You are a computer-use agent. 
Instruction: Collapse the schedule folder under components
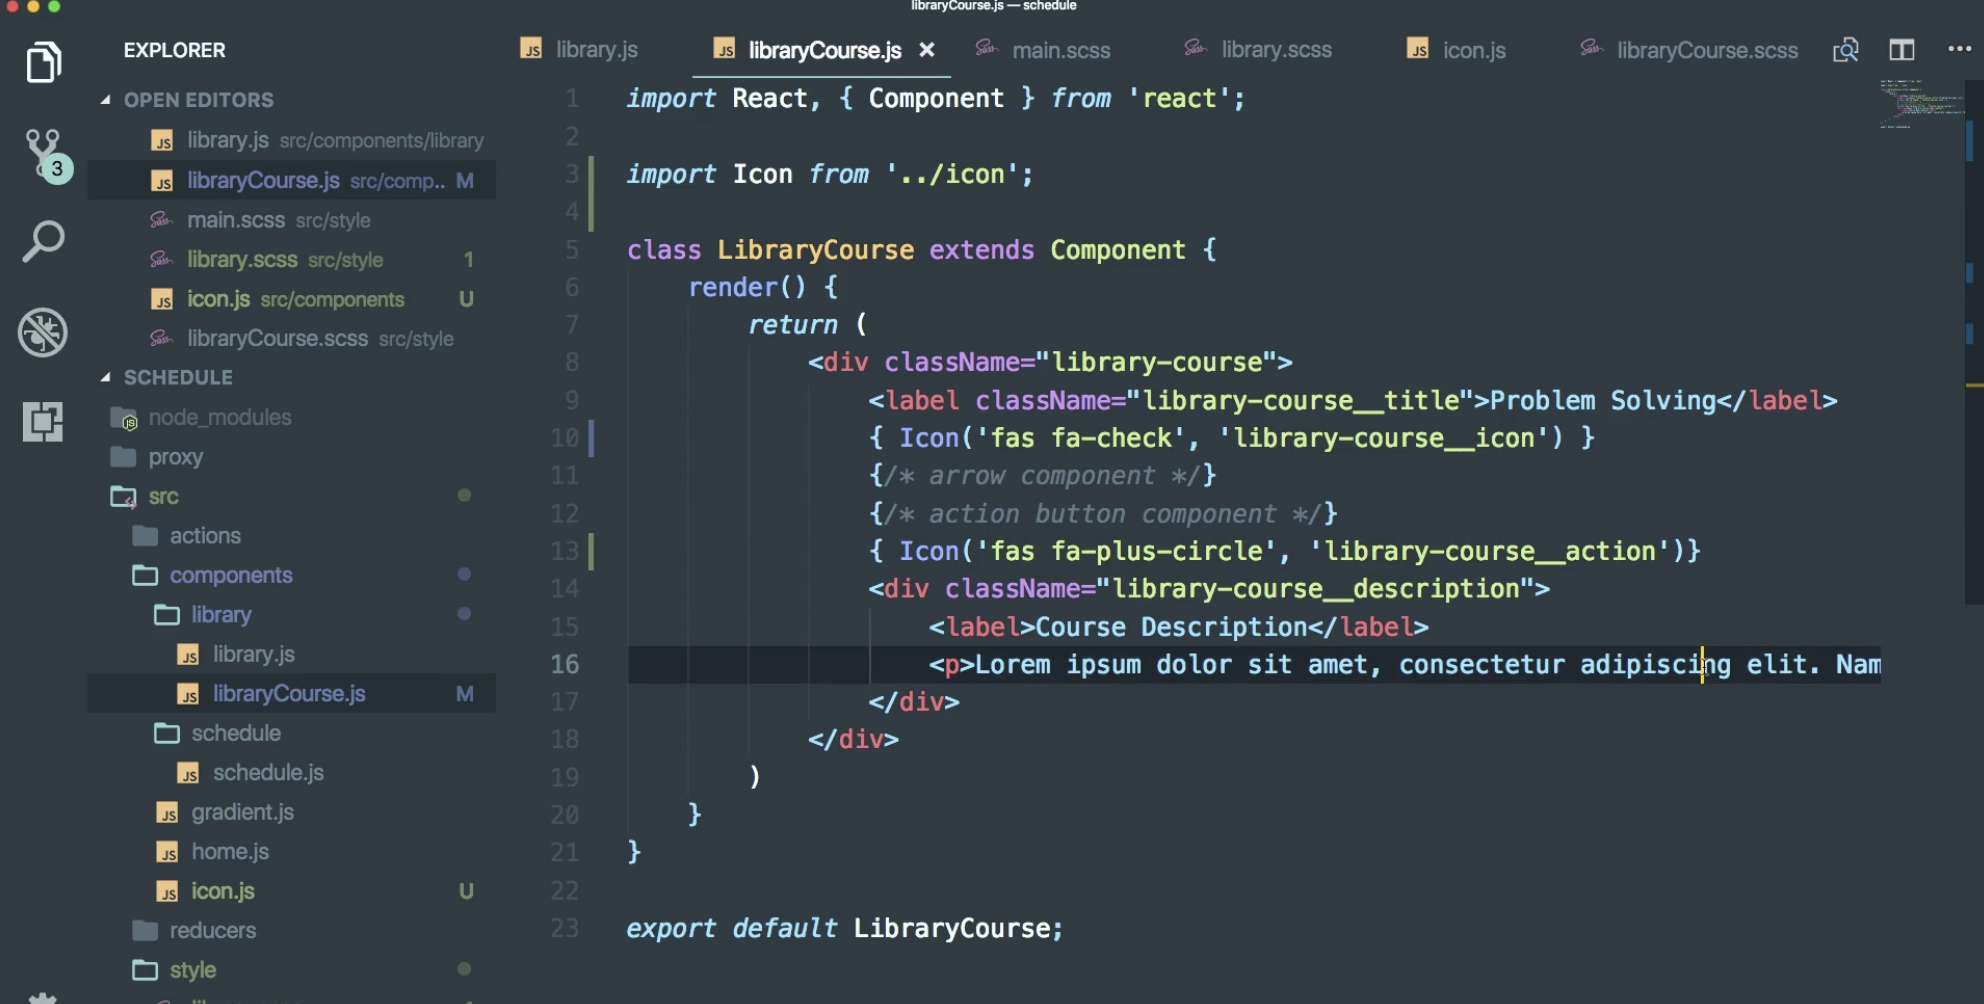[218, 733]
